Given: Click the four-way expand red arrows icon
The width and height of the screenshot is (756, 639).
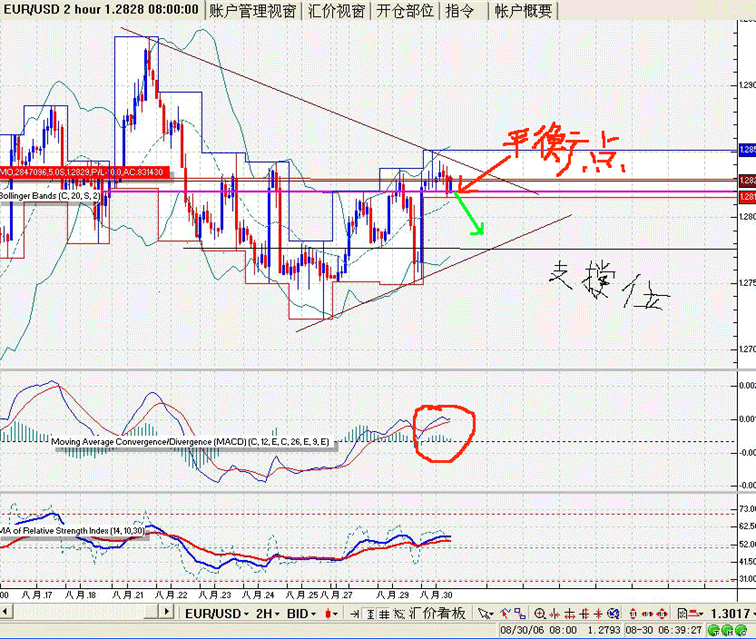Looking at the screenshot, I should [662, 613].
